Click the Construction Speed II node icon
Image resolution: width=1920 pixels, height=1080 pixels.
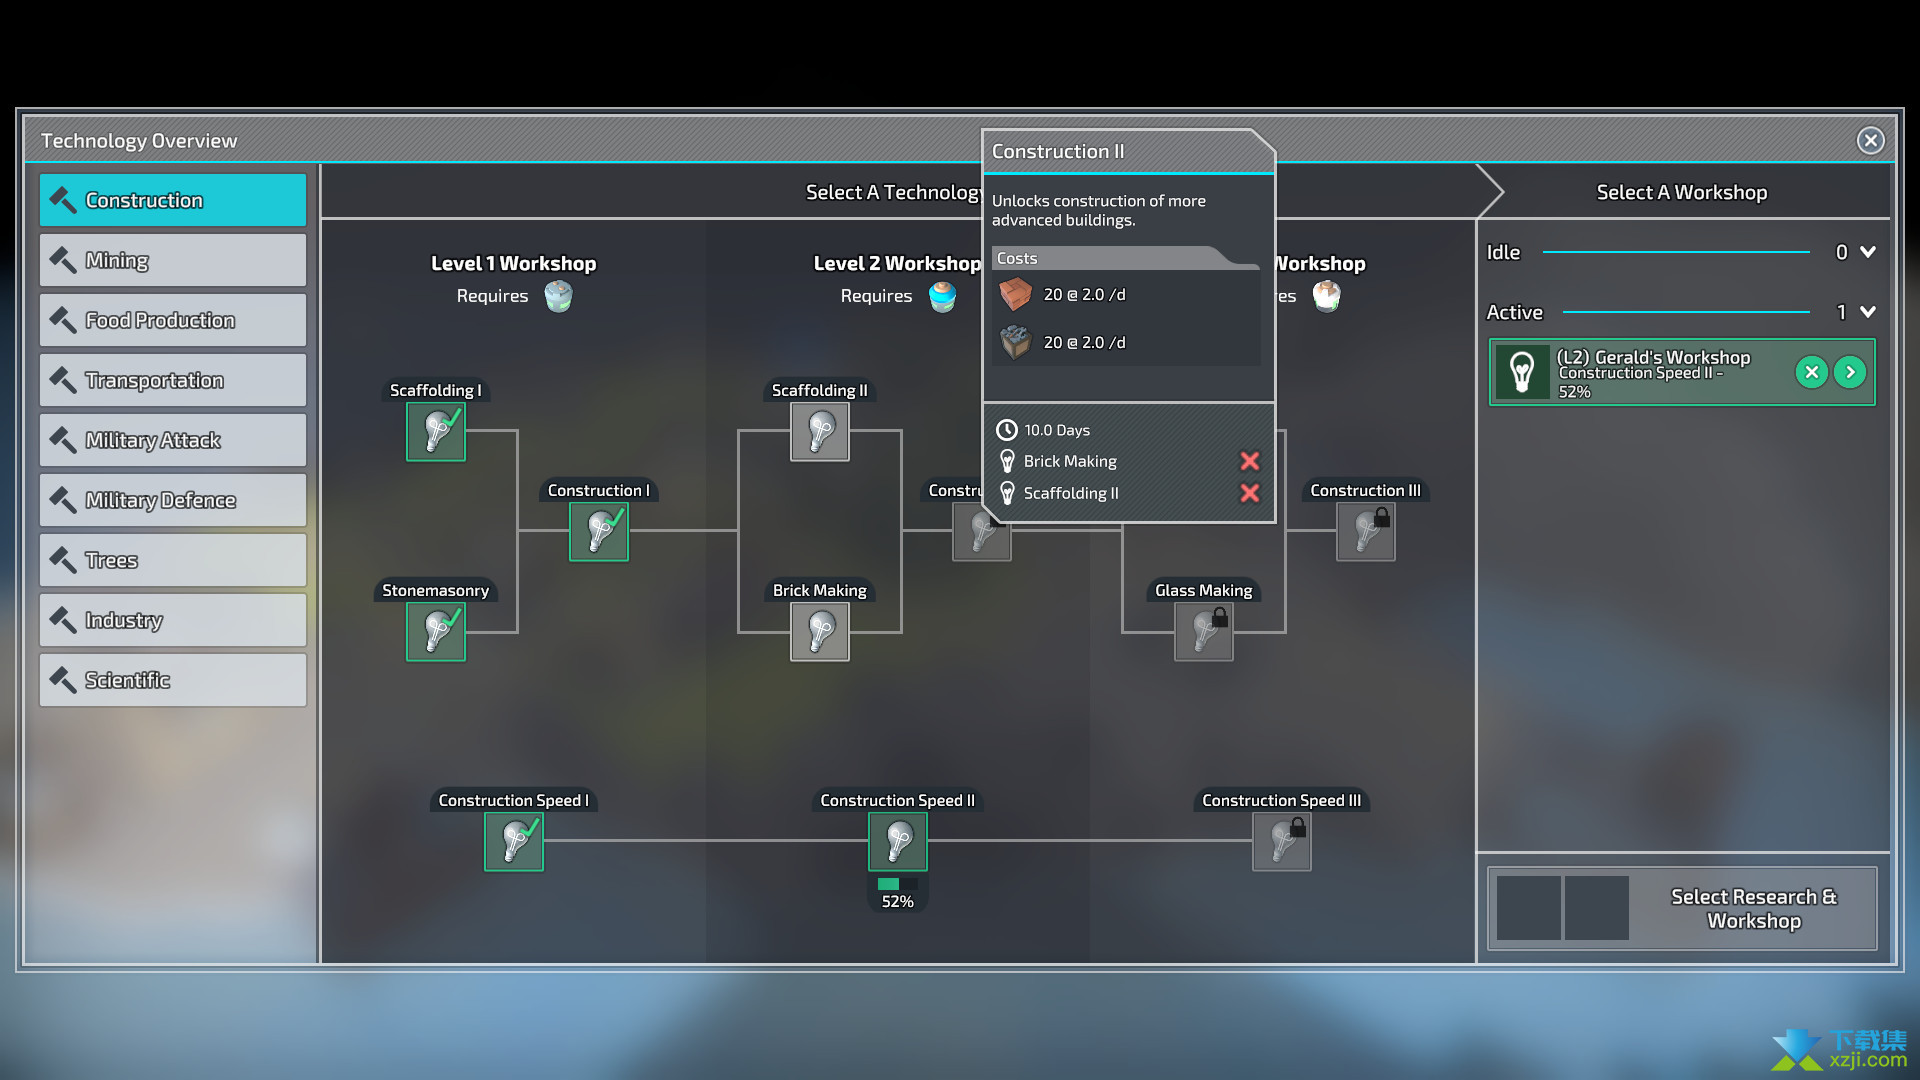click(898, 841)
